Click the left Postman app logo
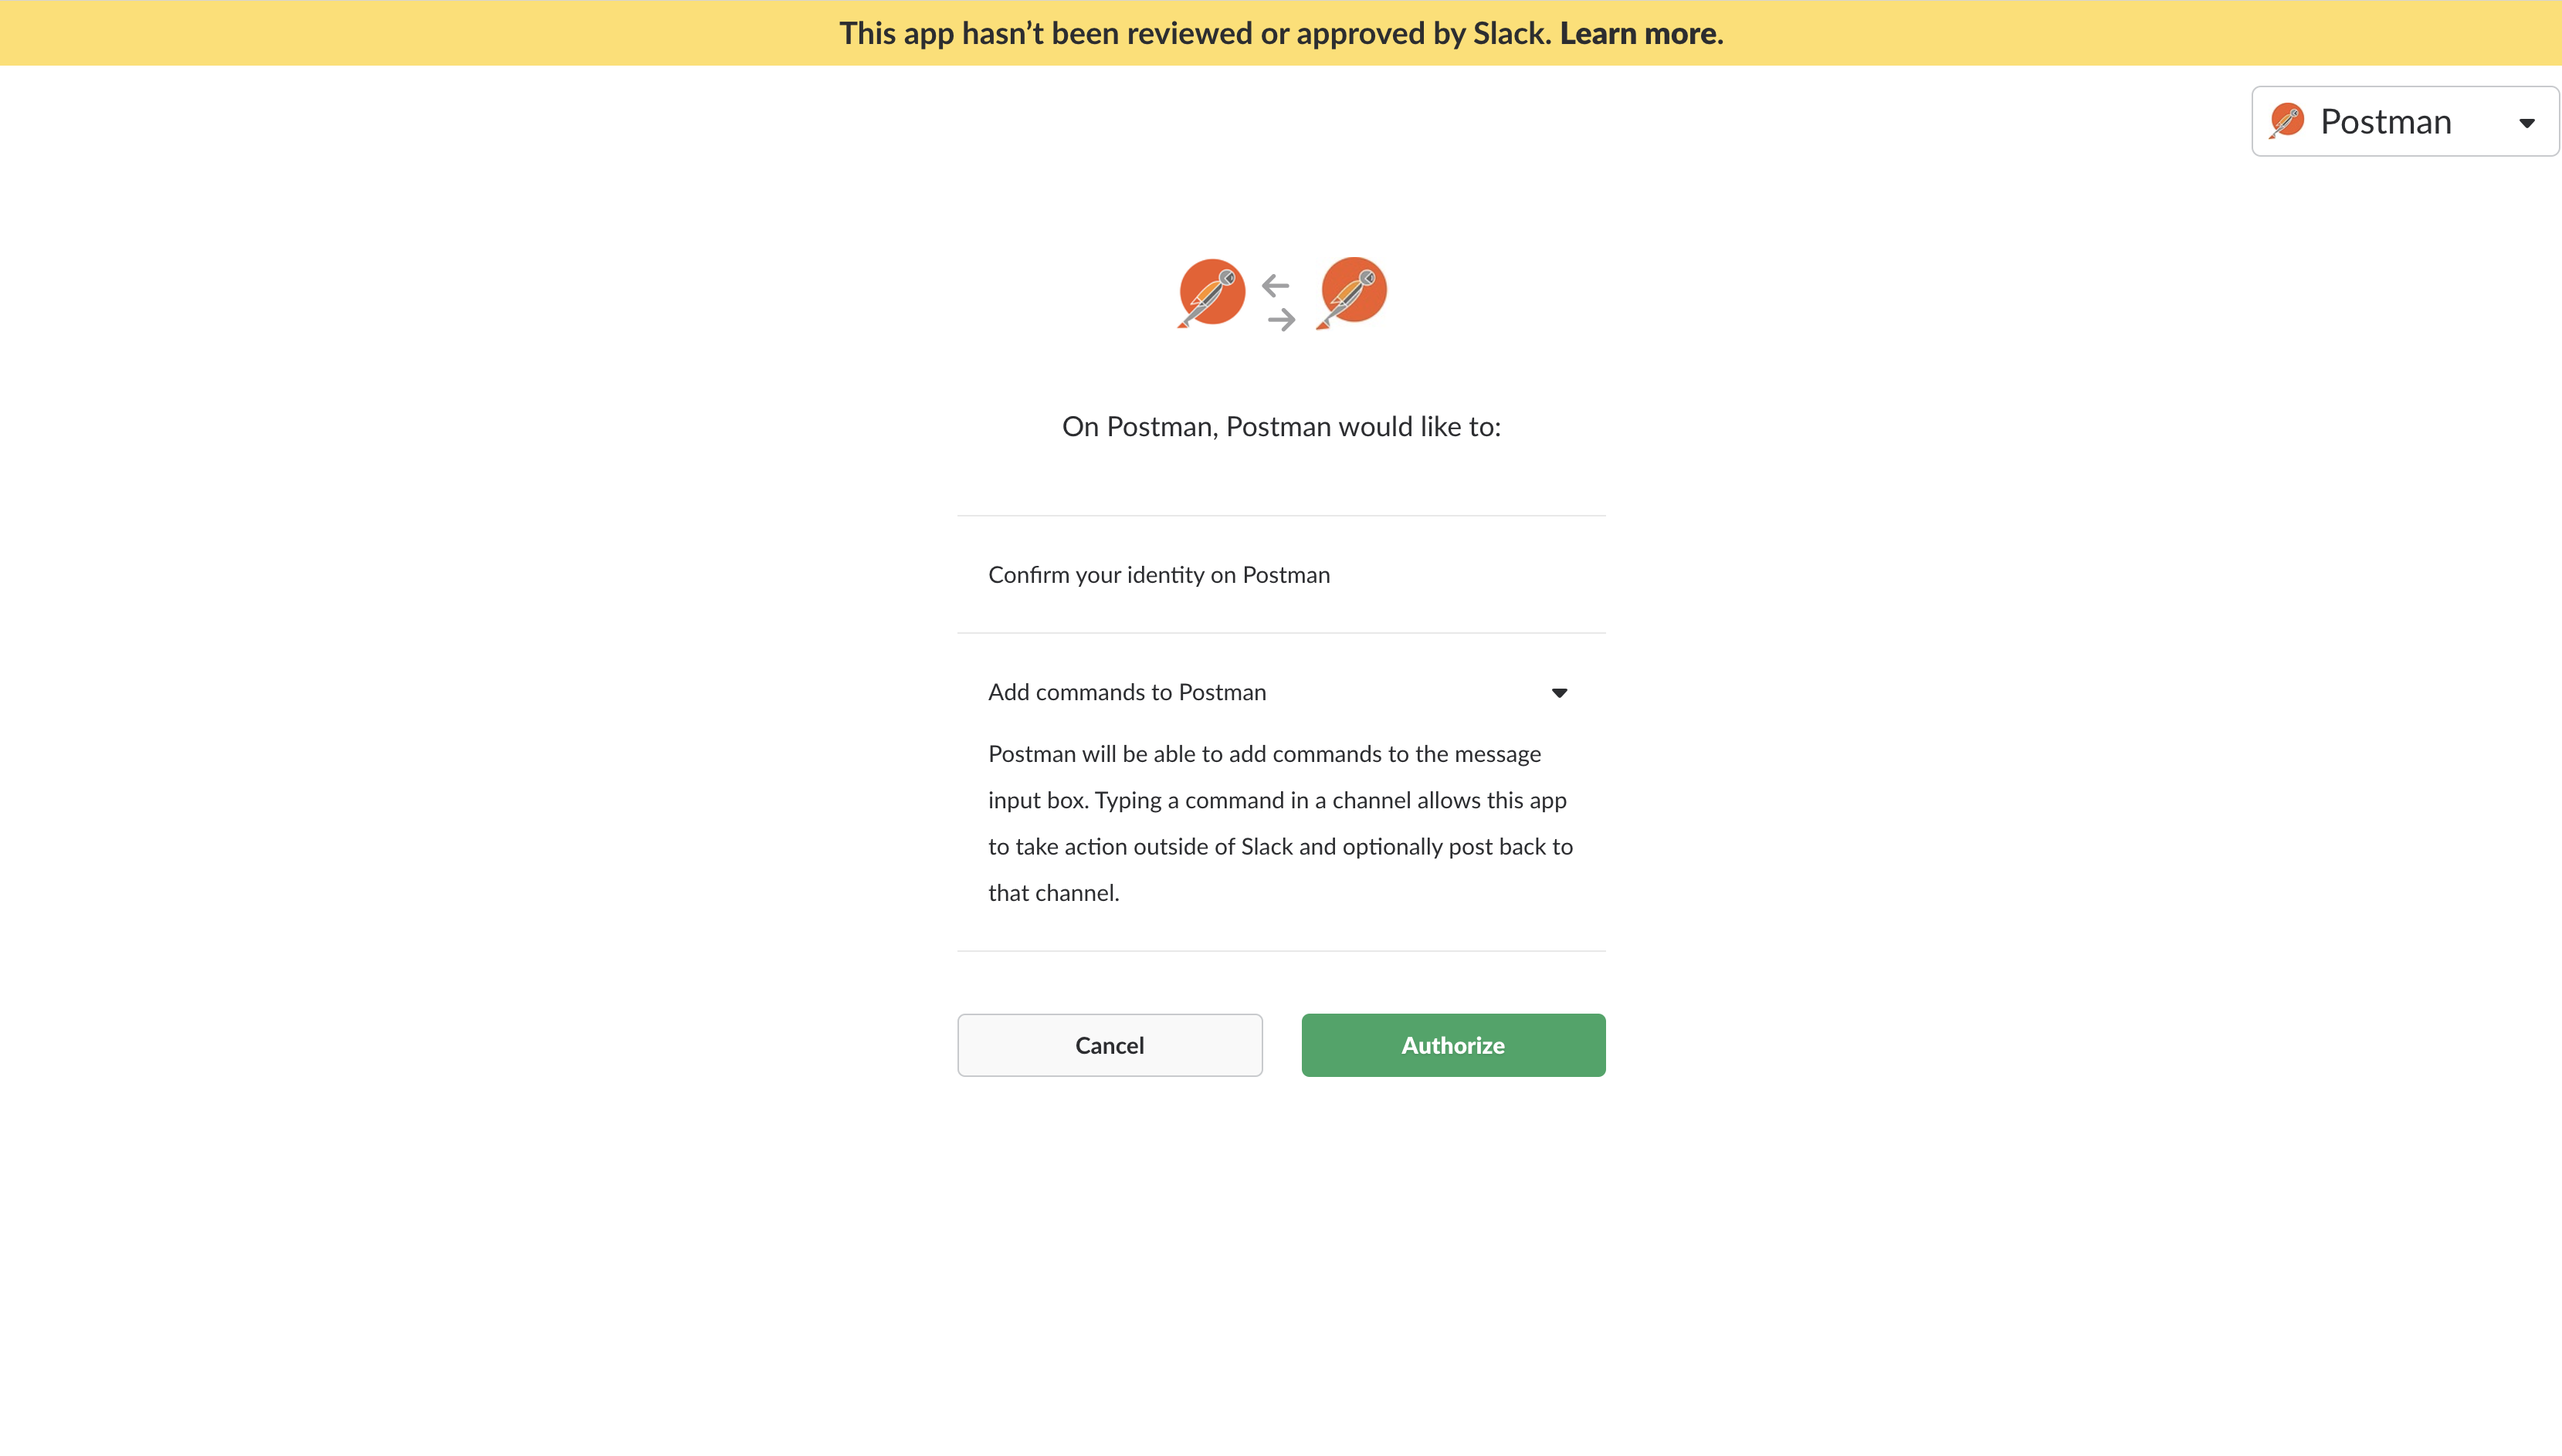 (x=1211, y=292)
